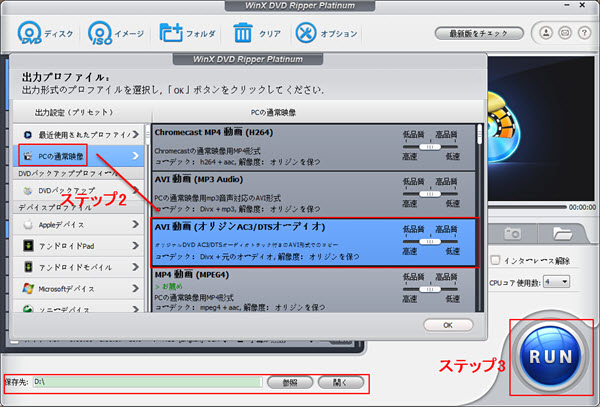The width and height of the screenshot is (600, 407).
Task: Click the Android Pad icon
Action: point(28,246)
